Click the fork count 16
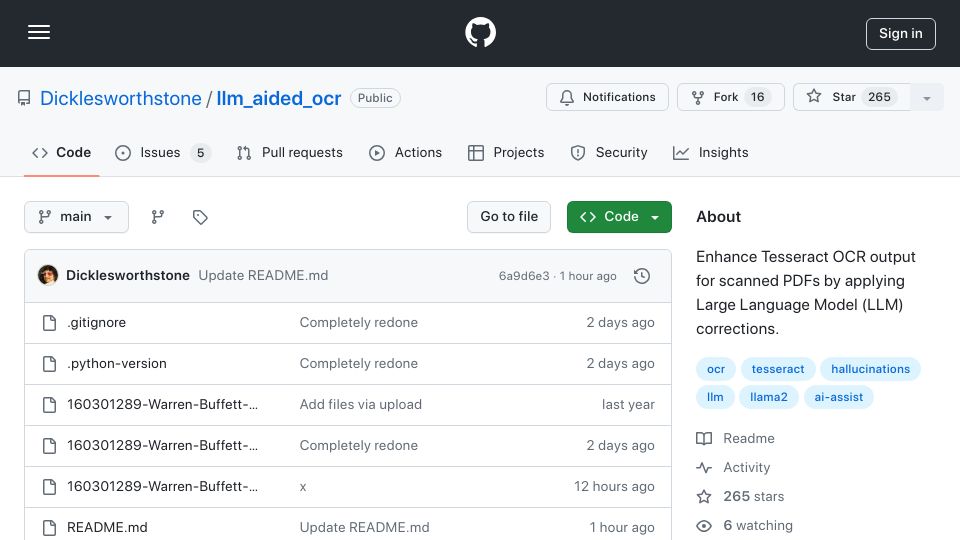The width and height of the screenshot is (960, 540). click(757, 97)
